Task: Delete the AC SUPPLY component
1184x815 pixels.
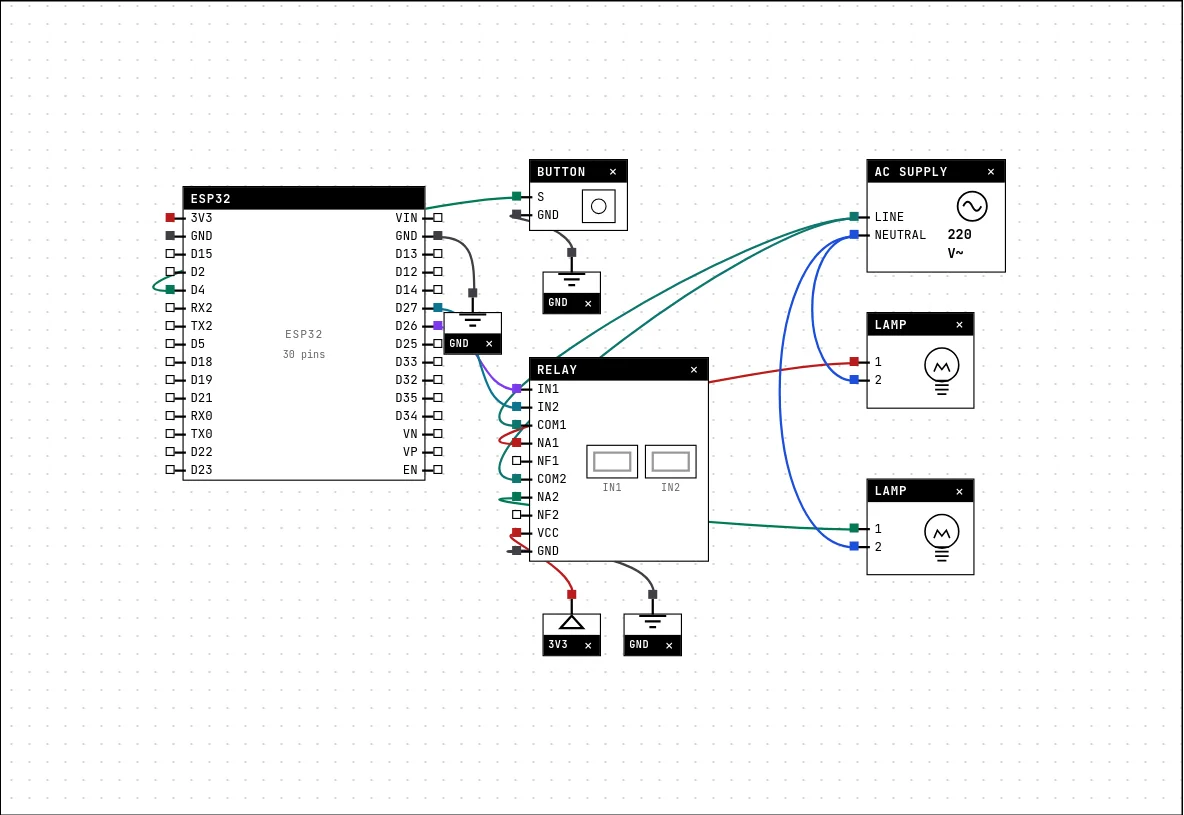Action: tap(991, 172)
